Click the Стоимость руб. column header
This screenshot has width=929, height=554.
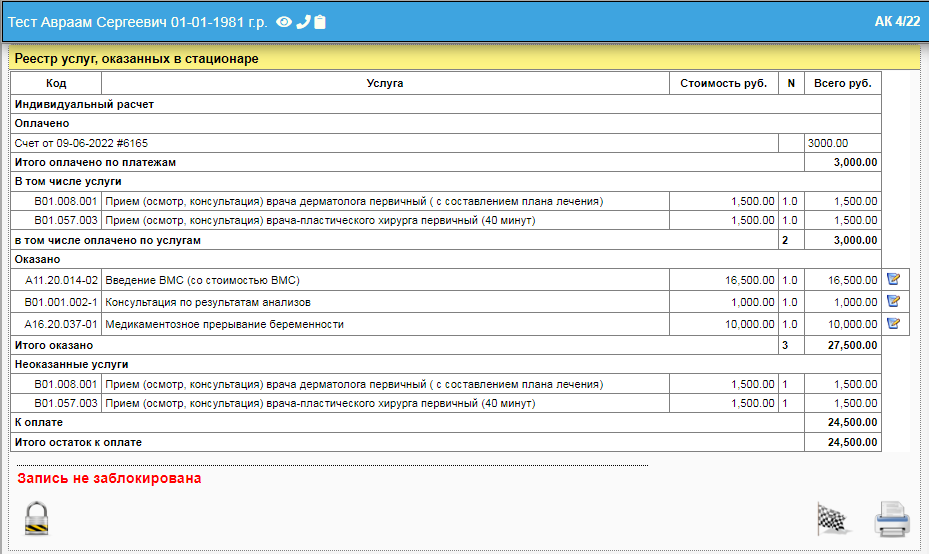(723, 83)
